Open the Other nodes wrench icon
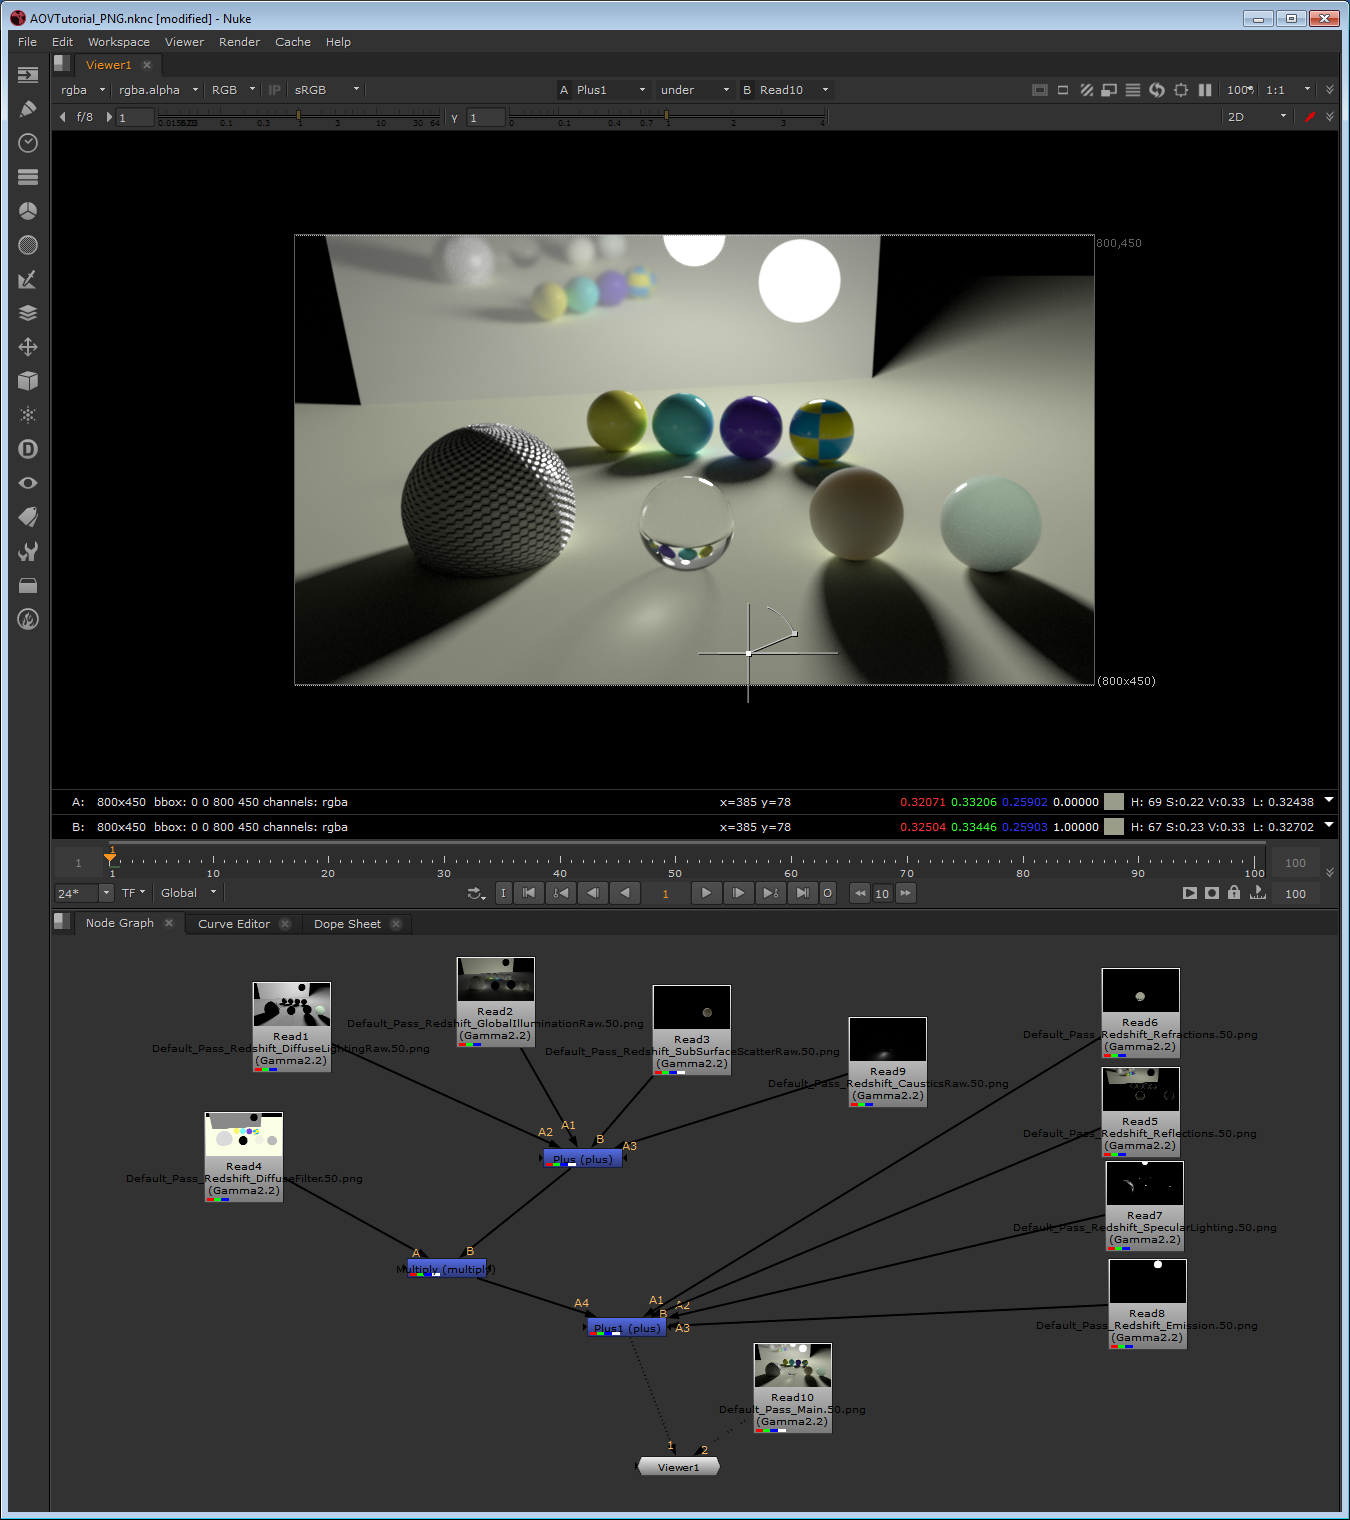The width and height of the screenshot is (1350, 1520). click(x=28, y=551)
